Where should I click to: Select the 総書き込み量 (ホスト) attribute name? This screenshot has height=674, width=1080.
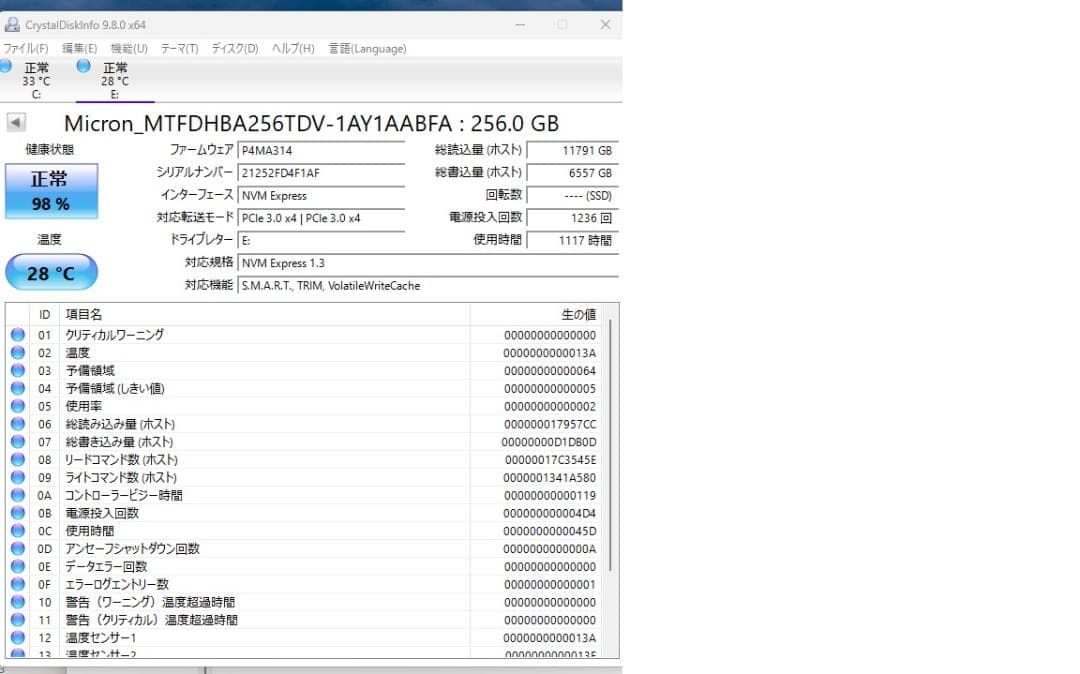pyautogui.click(x=119, y=442)
